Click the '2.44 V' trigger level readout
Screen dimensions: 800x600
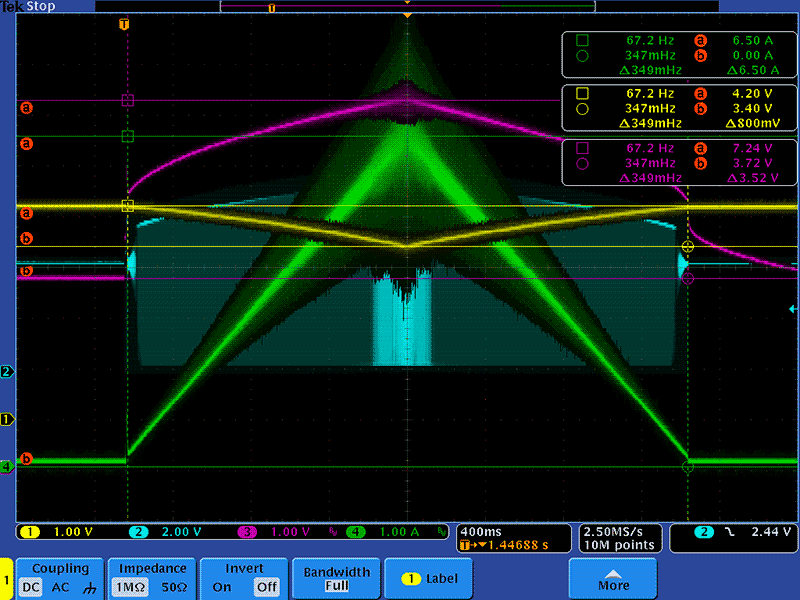click(x=771, y=532)
